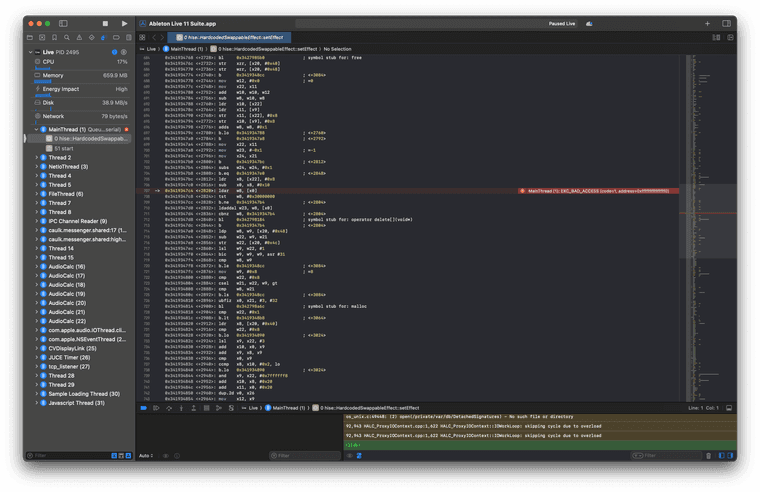
Task: Open Debug Memory Graph button
Action: tap(219, 408)
